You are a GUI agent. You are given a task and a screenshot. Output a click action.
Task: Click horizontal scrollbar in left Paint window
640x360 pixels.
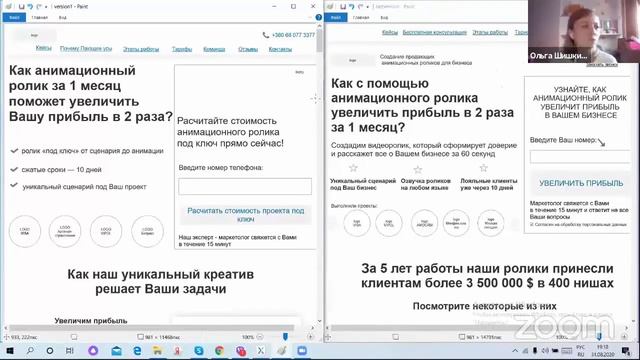151,328
